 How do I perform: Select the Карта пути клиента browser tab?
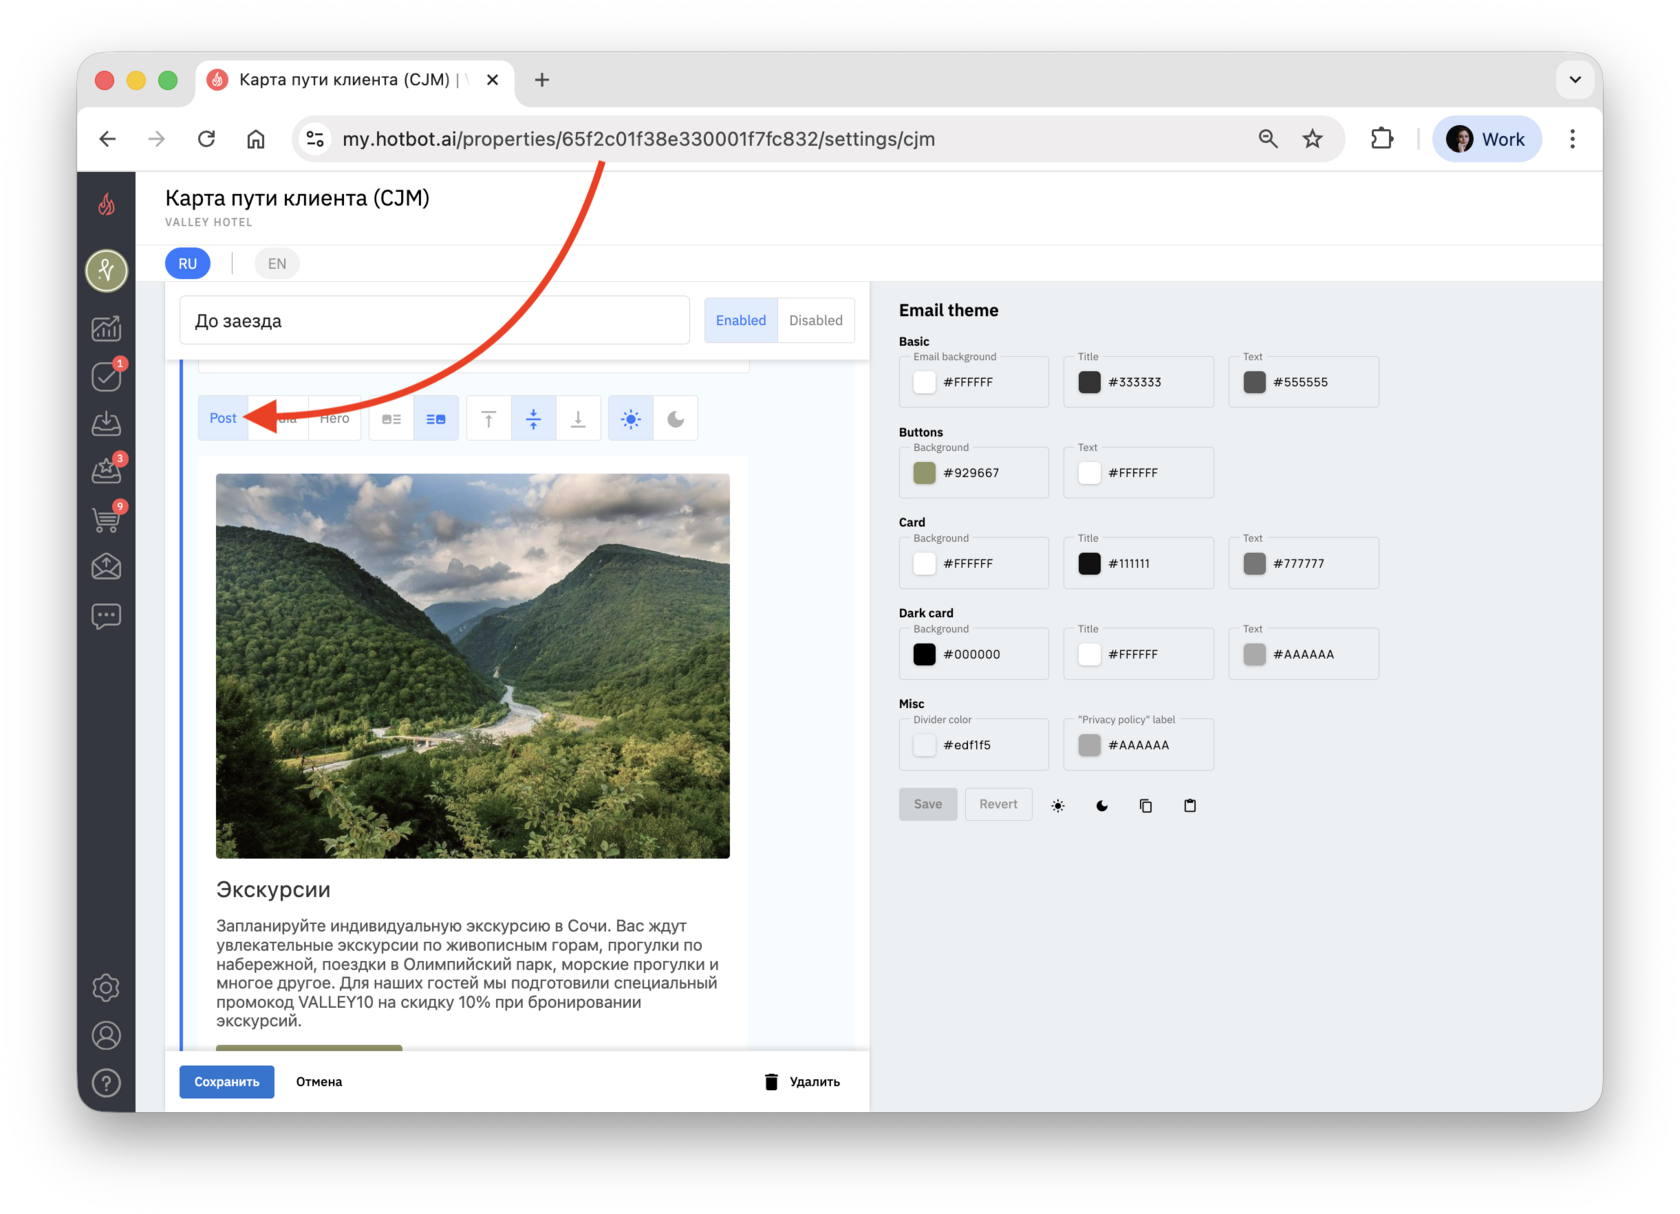click(x=355, y=80)
